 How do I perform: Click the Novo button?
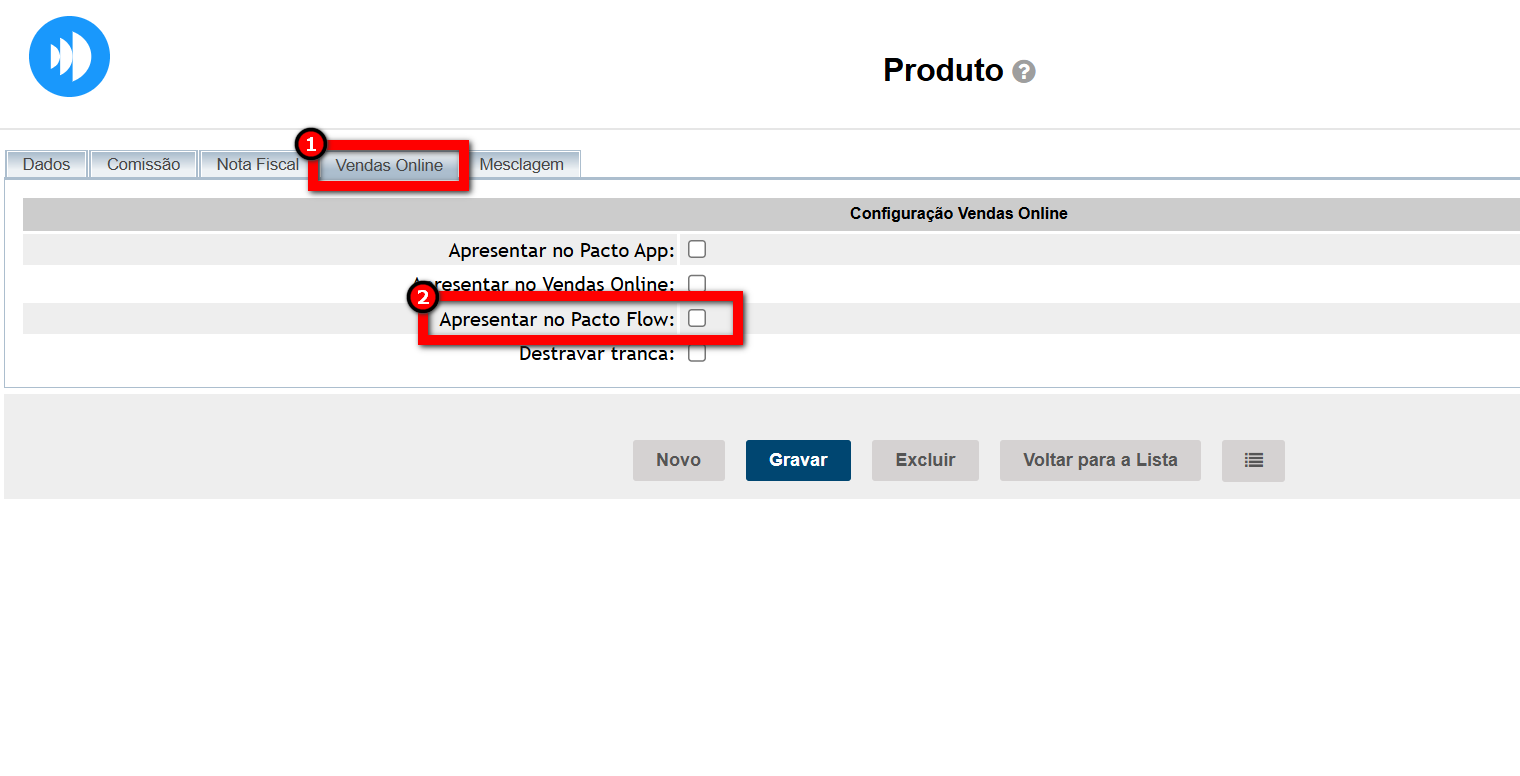pos(678,460)
